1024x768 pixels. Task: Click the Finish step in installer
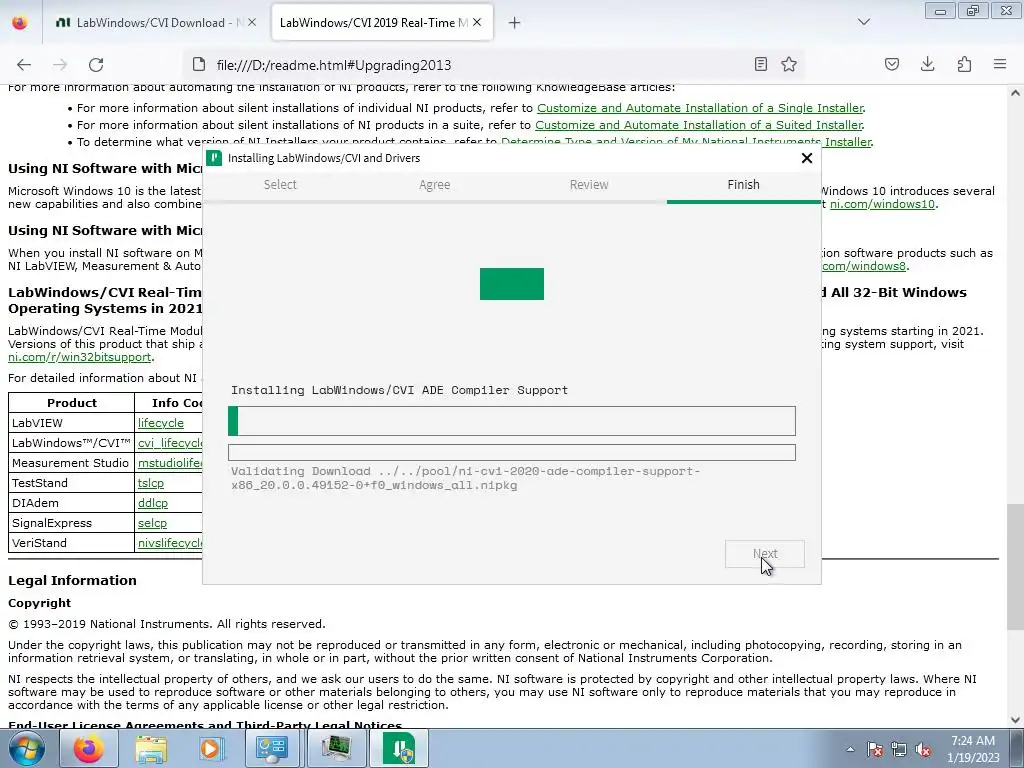[743, 185]
